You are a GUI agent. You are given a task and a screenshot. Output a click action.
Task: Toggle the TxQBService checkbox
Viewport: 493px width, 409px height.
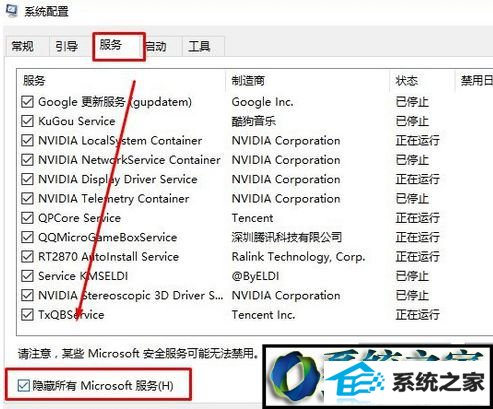coord(27,314)
